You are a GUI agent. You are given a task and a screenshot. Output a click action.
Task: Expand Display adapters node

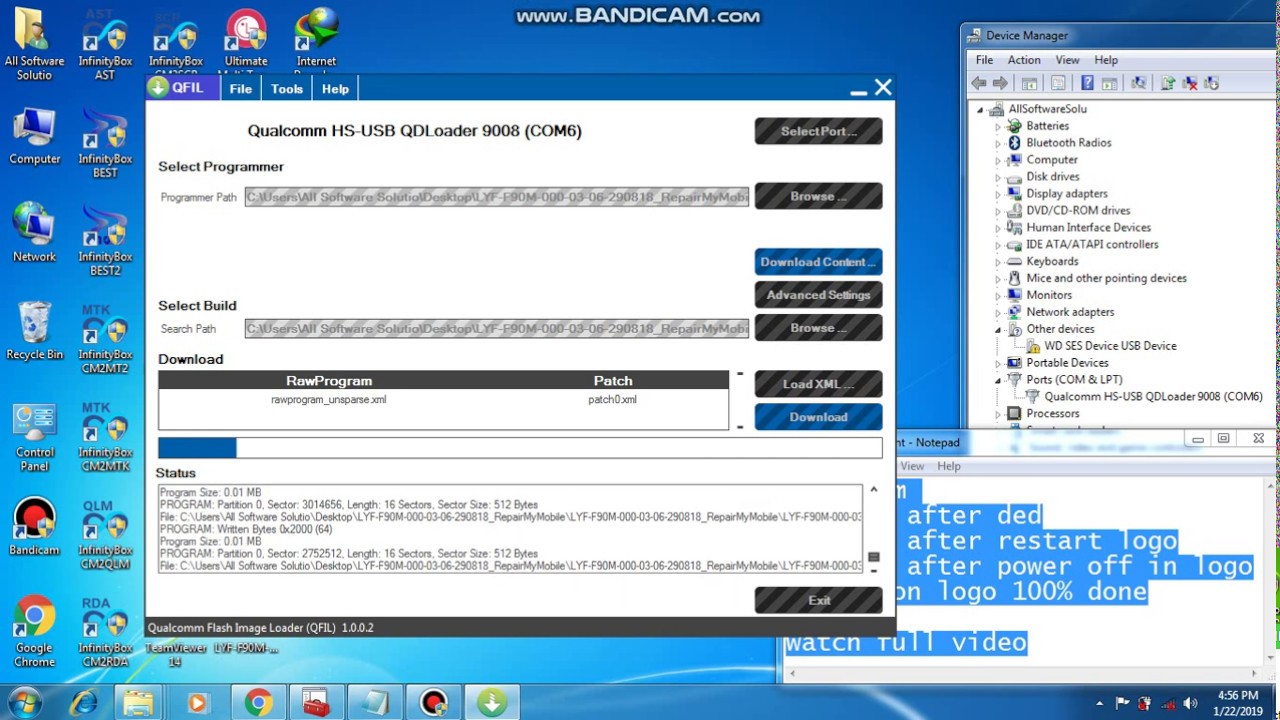point(997,194)
